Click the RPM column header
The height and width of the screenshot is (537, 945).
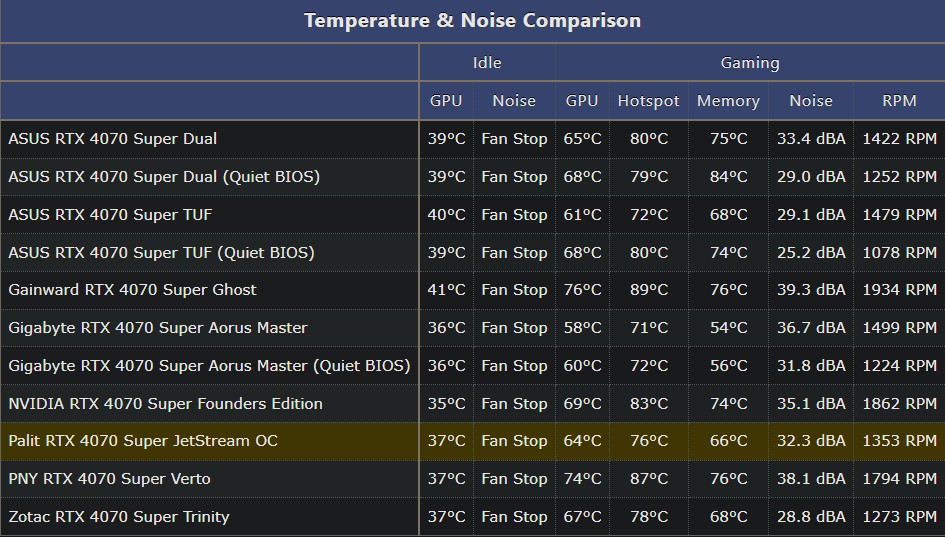[899, 101]
